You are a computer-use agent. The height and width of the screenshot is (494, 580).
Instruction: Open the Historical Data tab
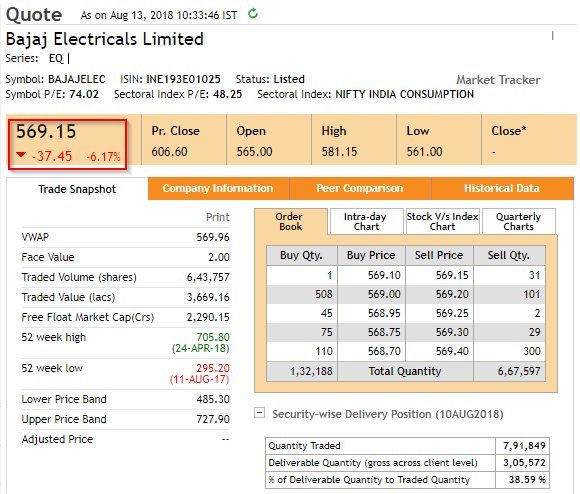[502, 188]
